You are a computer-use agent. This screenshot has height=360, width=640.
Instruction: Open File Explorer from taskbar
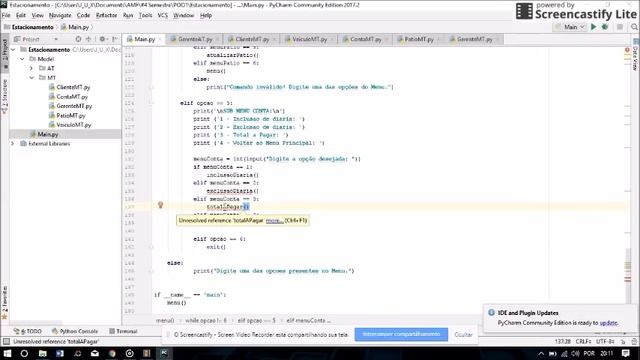(x=42, y=353)
